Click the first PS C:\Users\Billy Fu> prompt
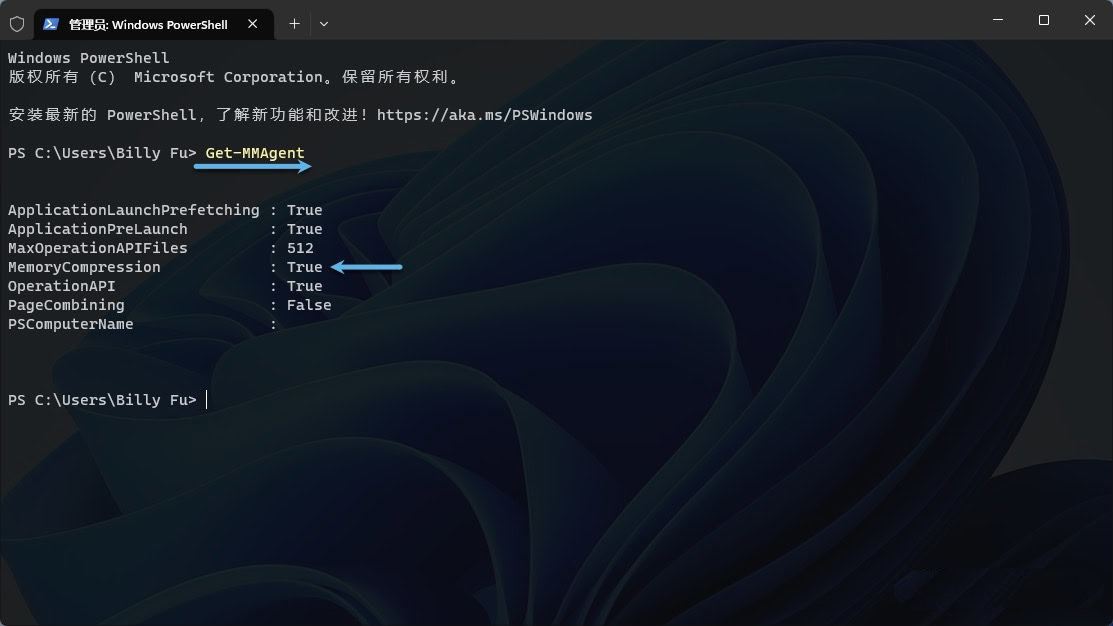 point(102,153)
